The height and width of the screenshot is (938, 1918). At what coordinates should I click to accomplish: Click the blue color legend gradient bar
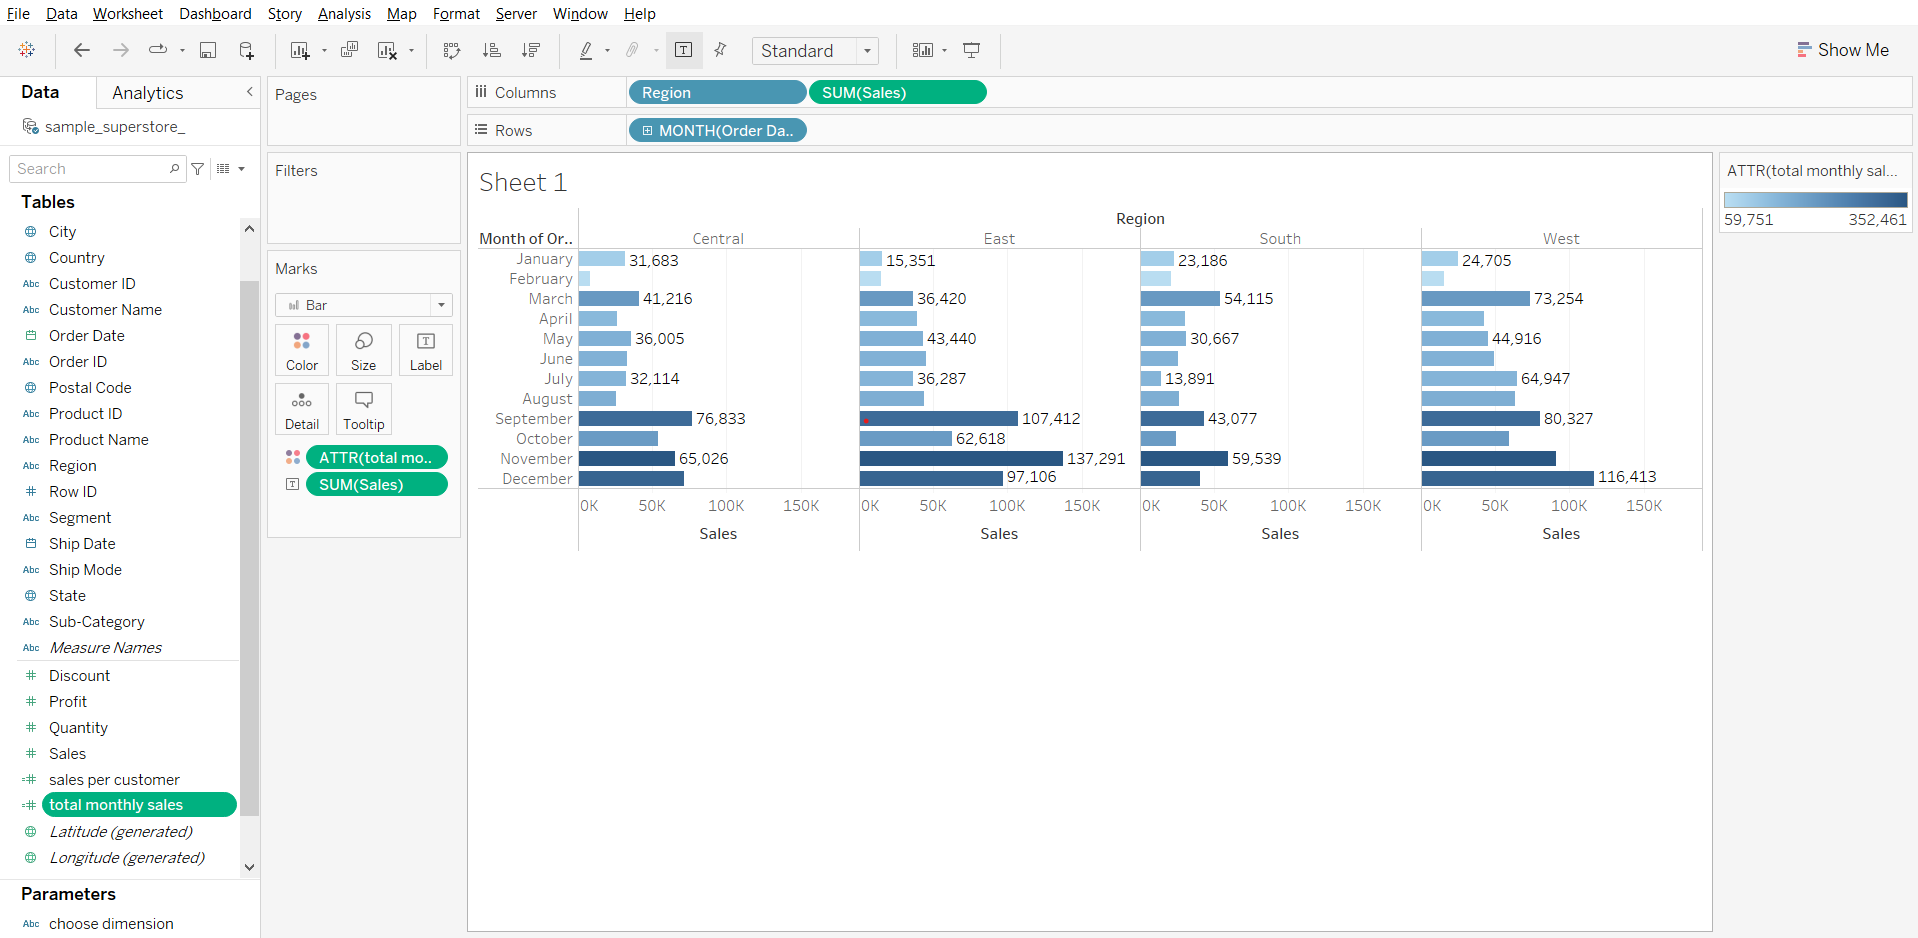(1815, 200)
